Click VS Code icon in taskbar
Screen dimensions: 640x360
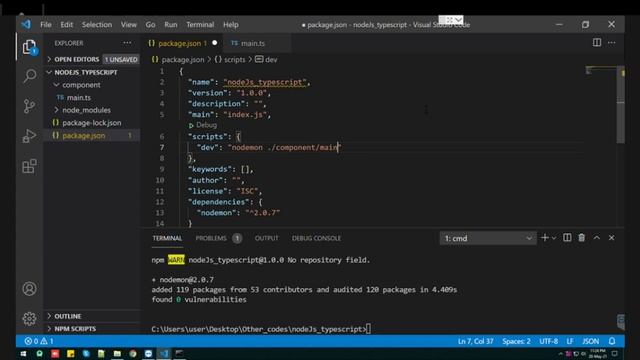[164, 353]
